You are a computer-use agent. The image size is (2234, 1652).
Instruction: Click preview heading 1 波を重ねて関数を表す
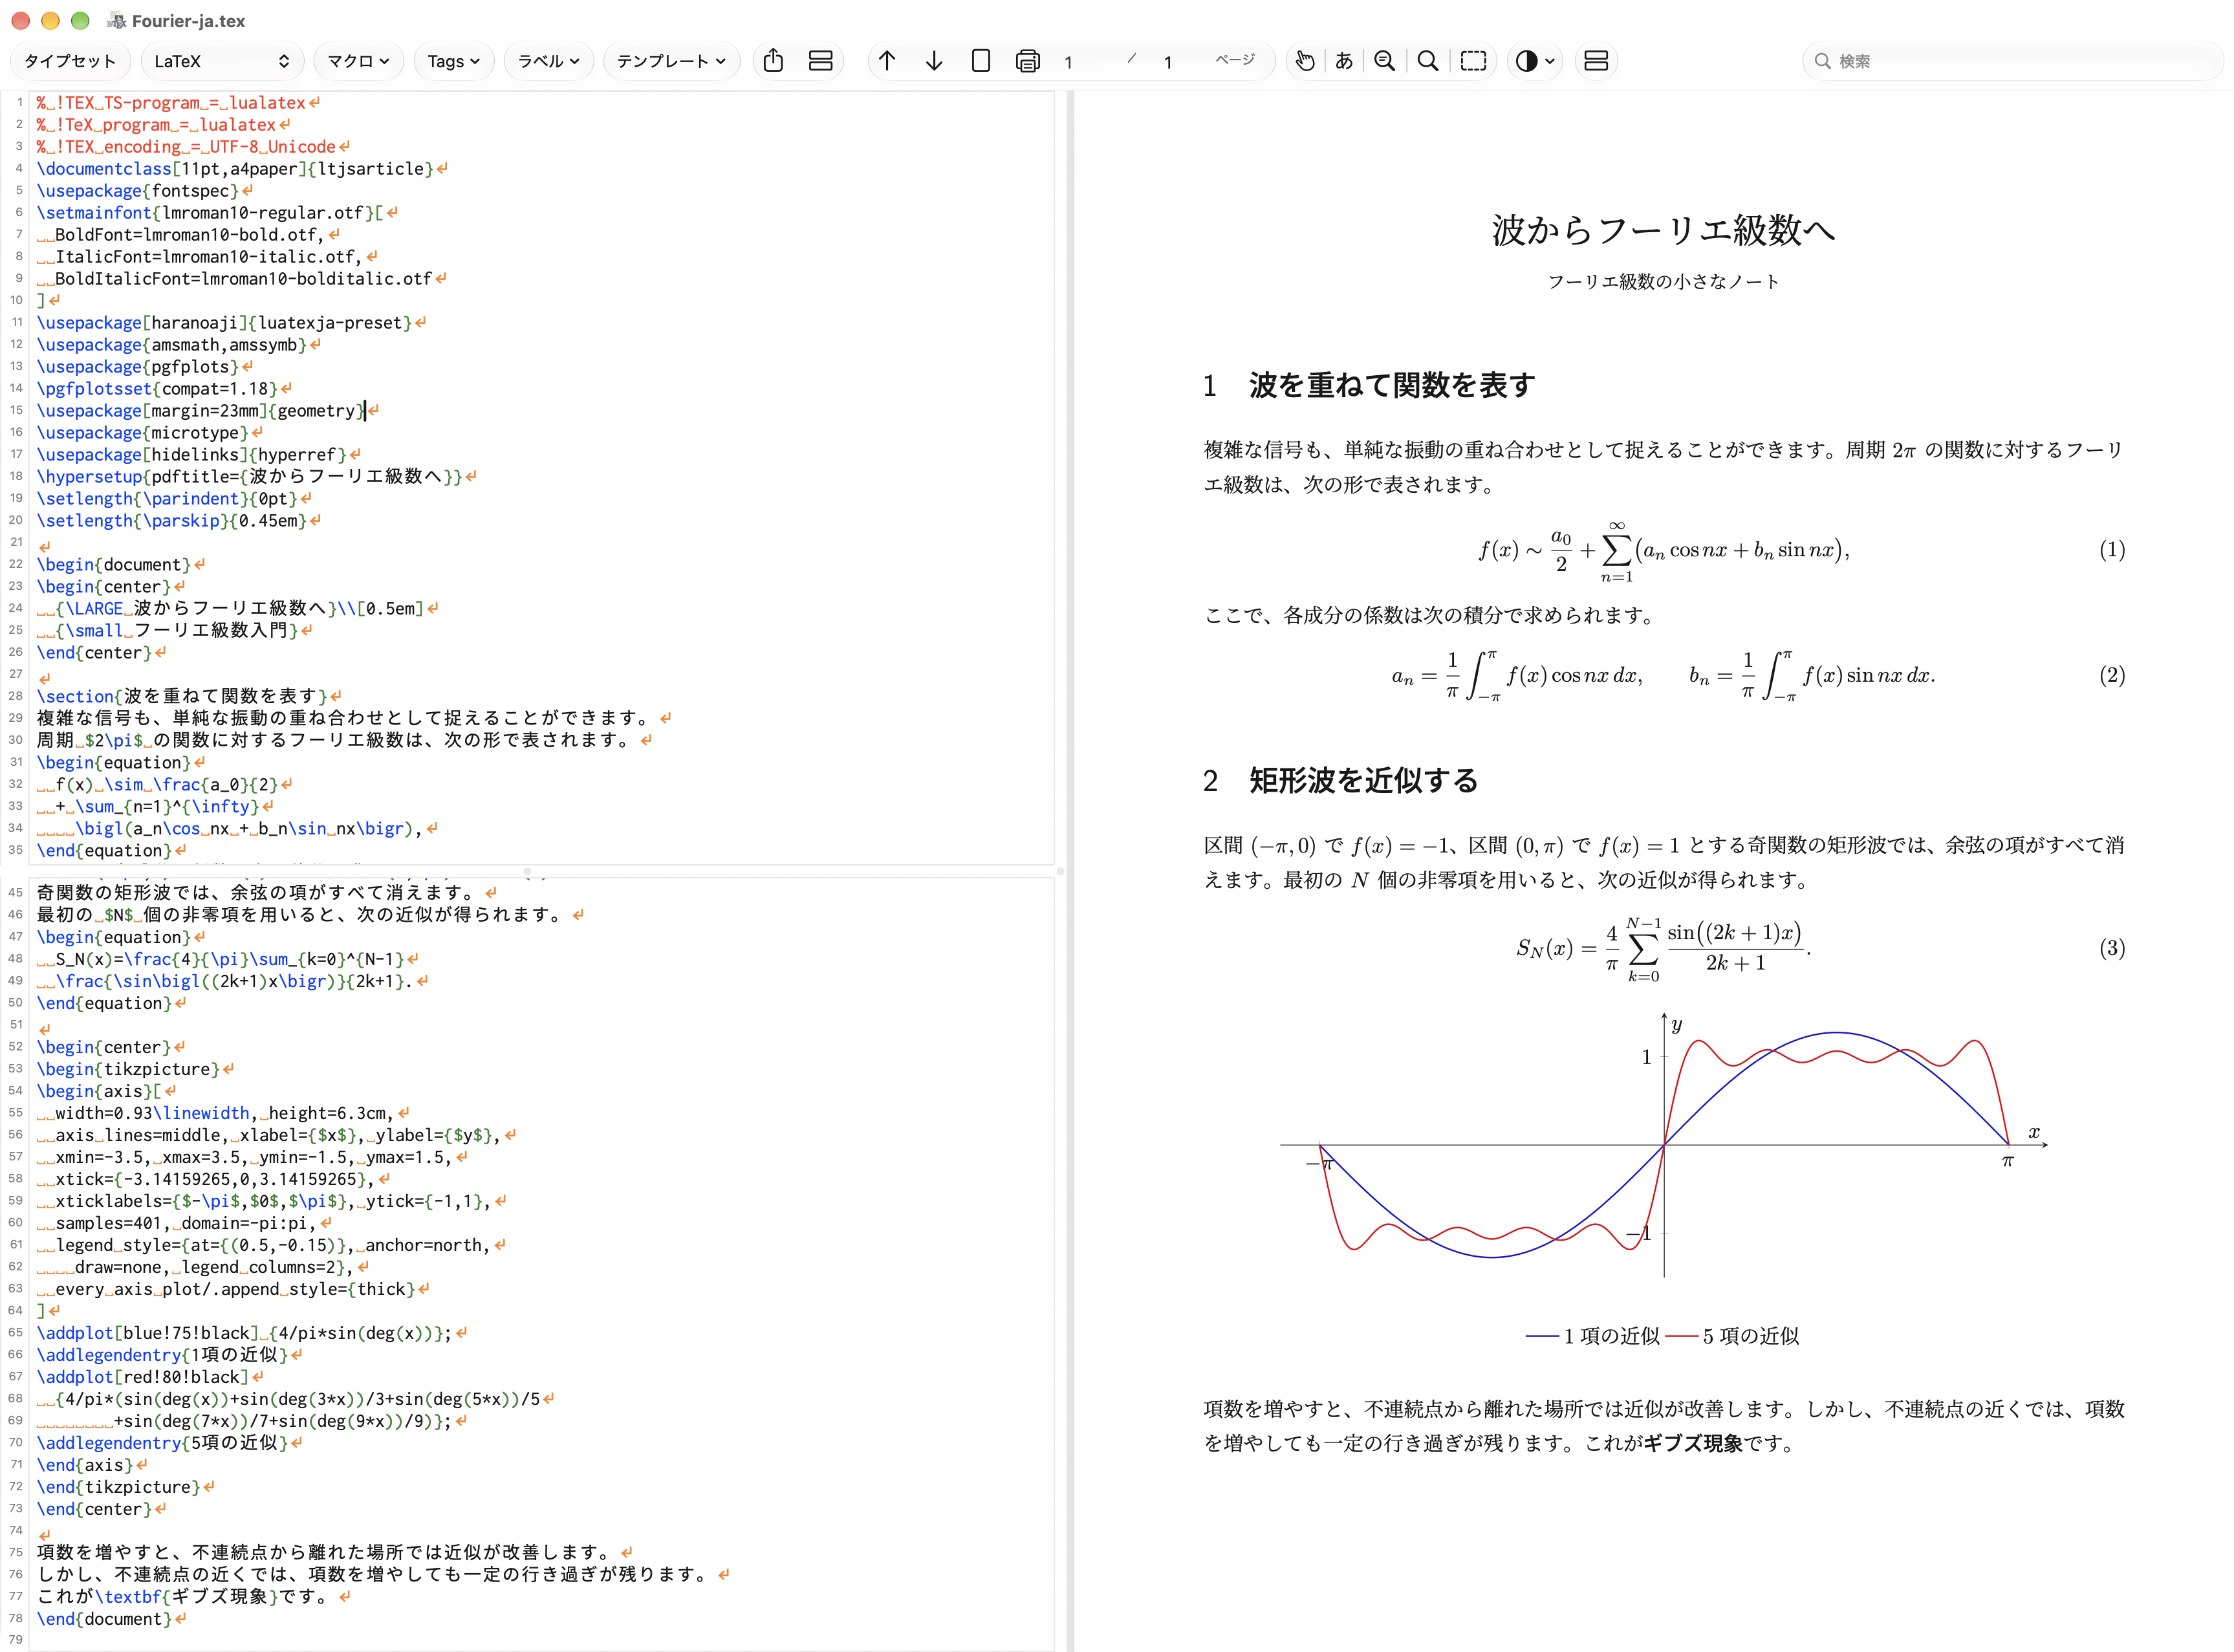1369,385
